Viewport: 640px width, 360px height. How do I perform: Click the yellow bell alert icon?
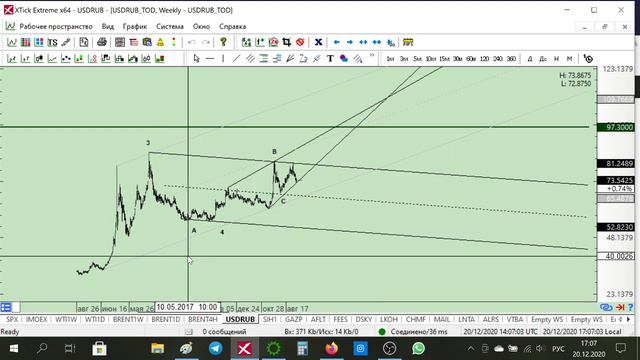(x=160, y=42)
